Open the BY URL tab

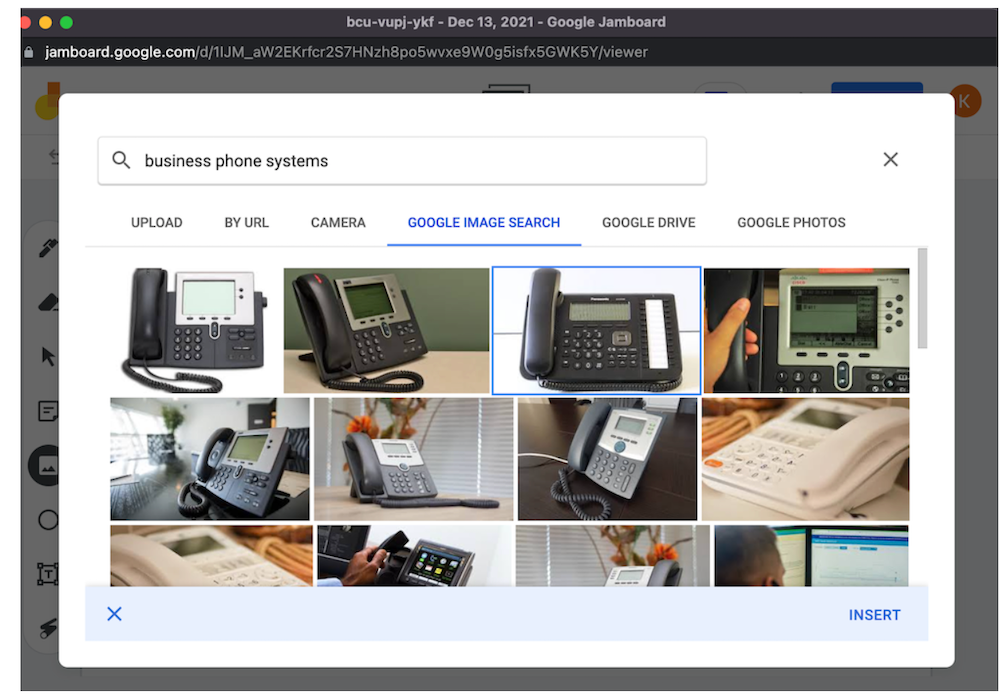tap(246, 223)
